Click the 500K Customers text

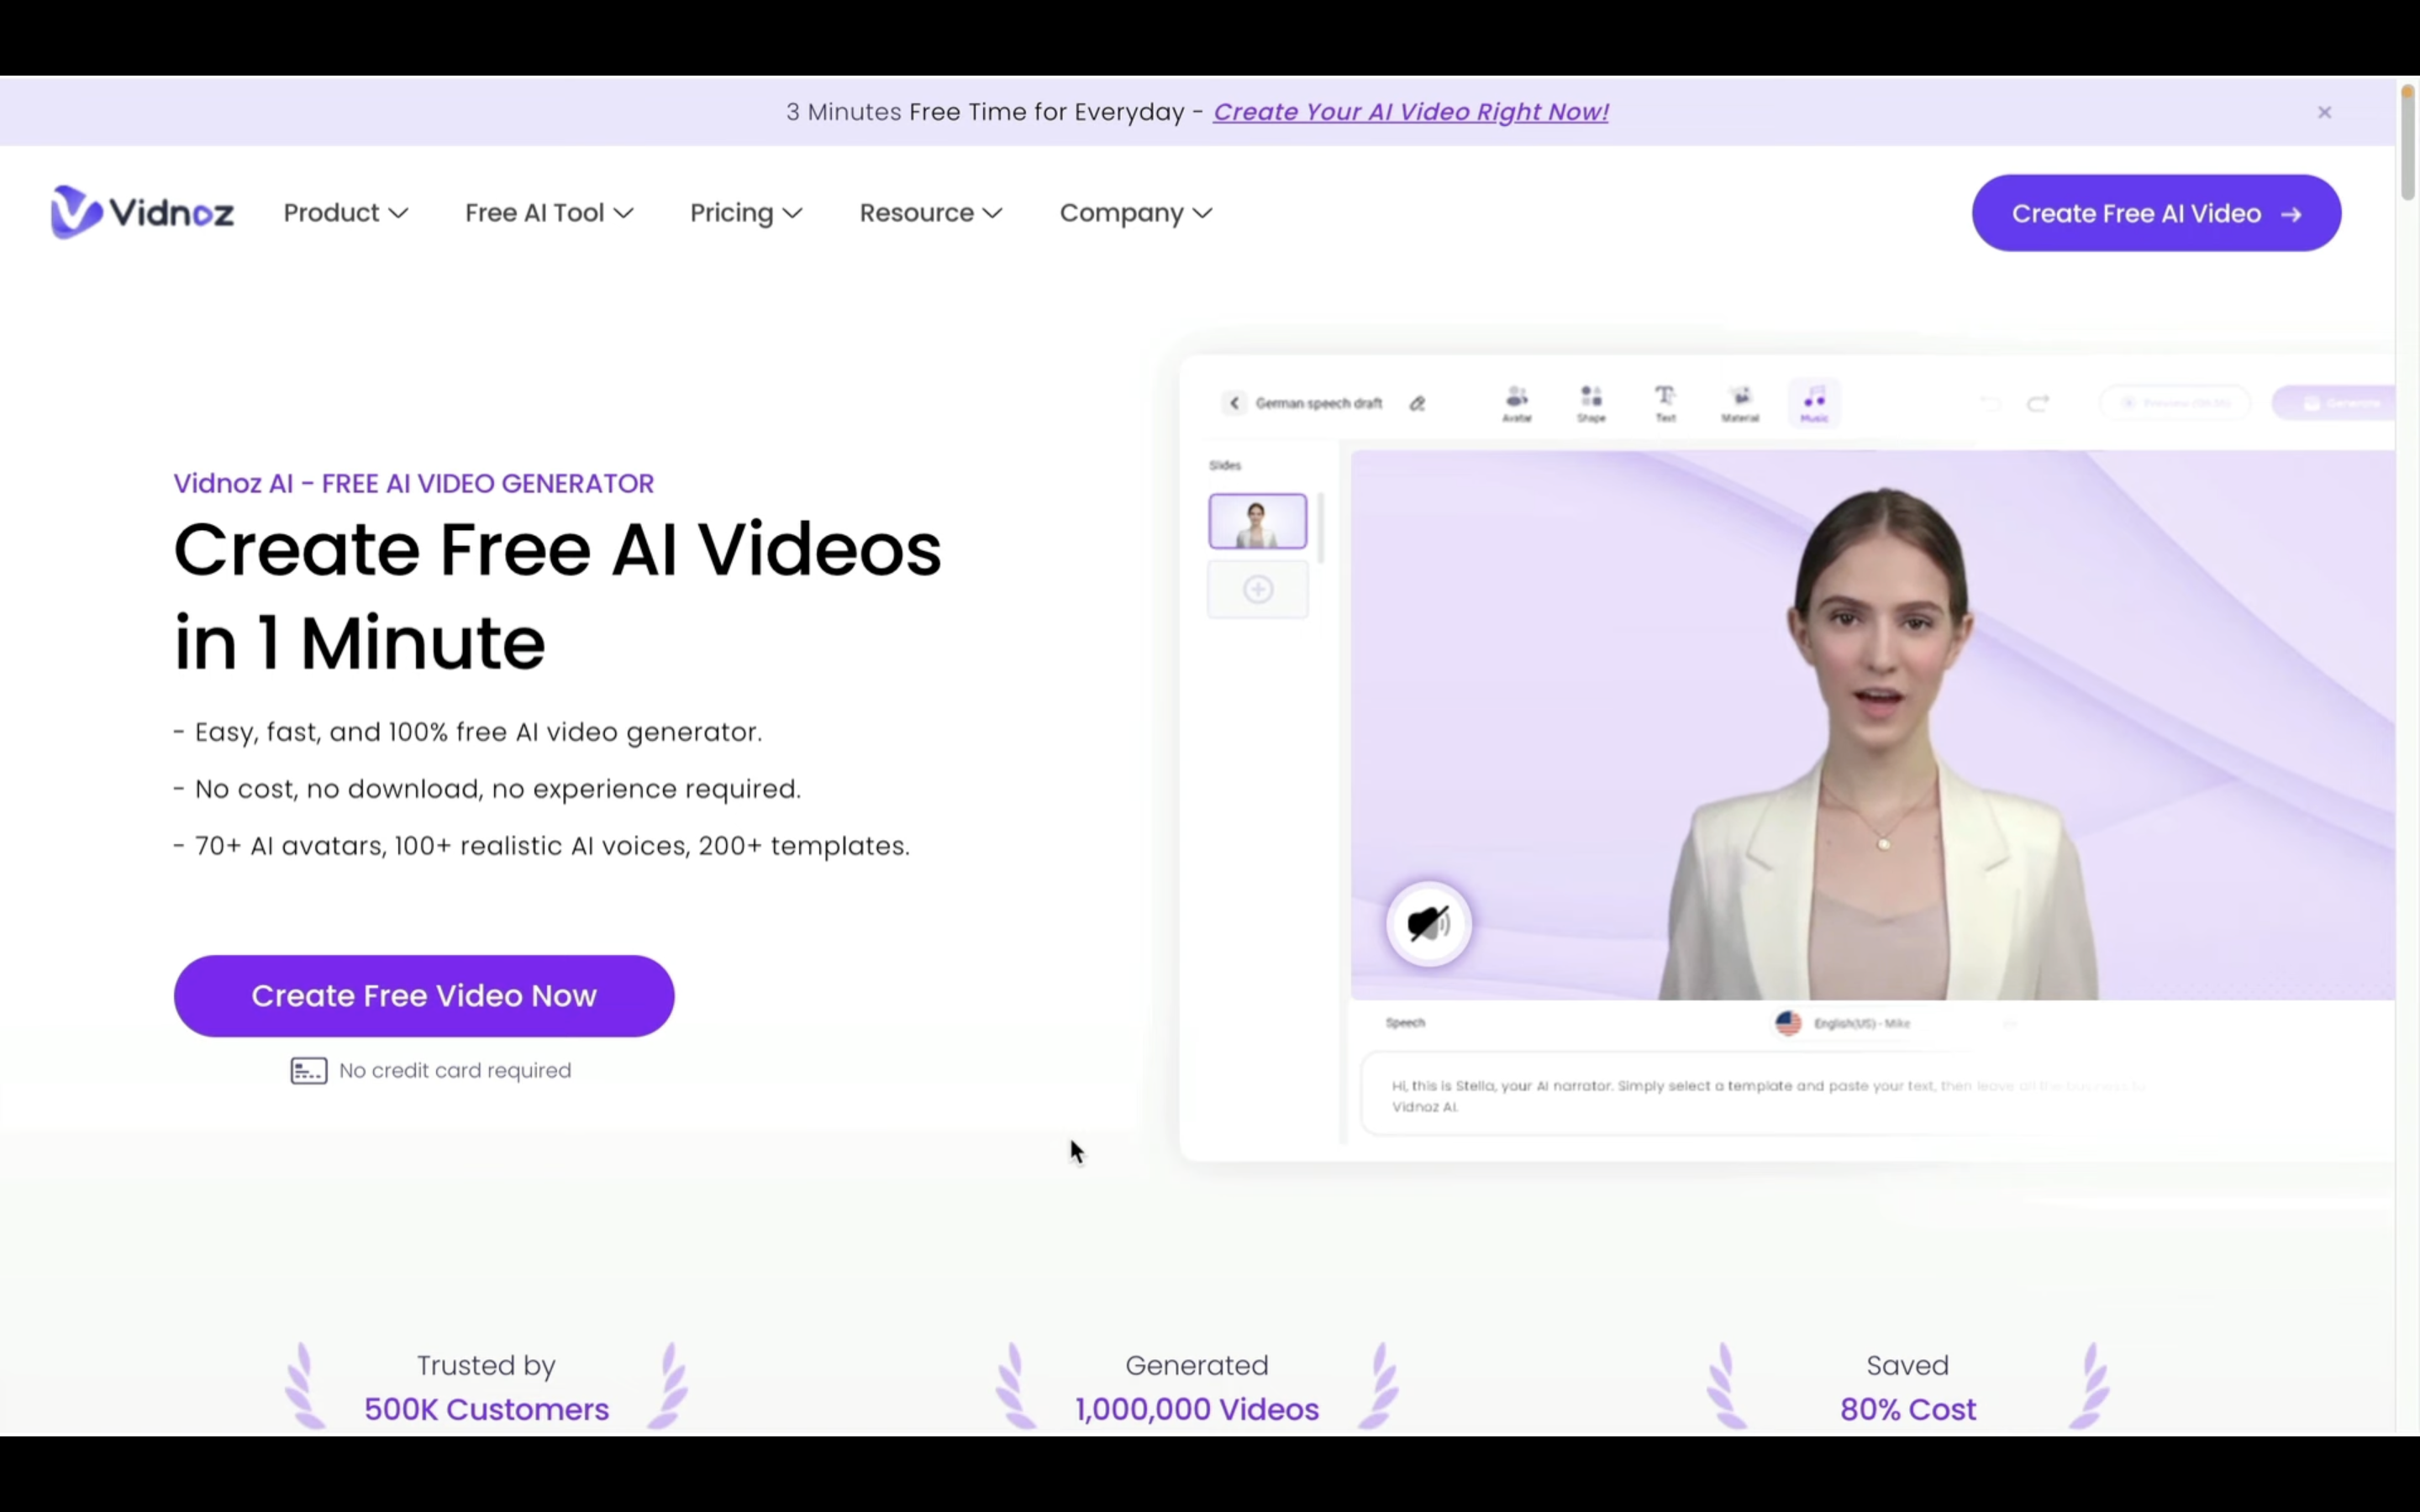tap(486, 1409)
